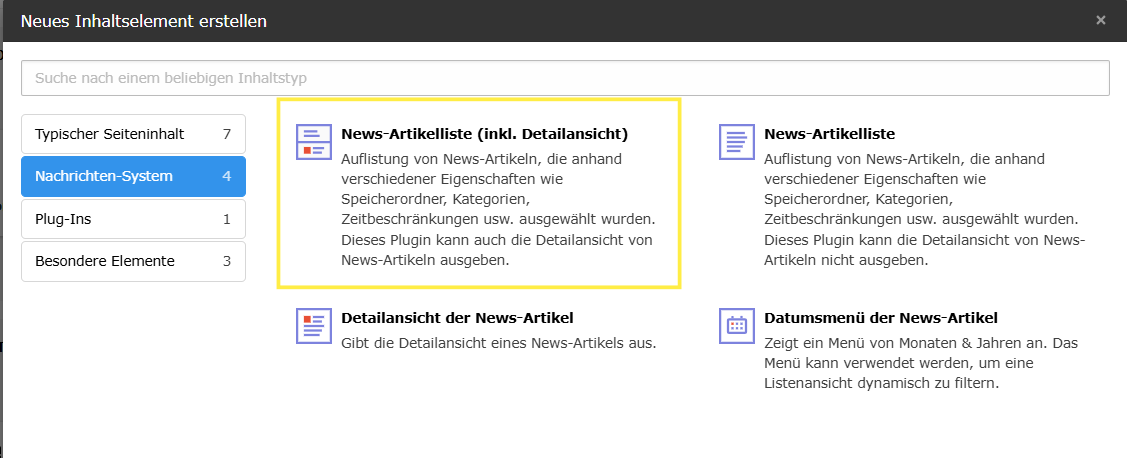Click the count badge 3 on Besondere Elemente
Image resolution: width=1127 pixels, height=458 pixels.
(227, 261)
